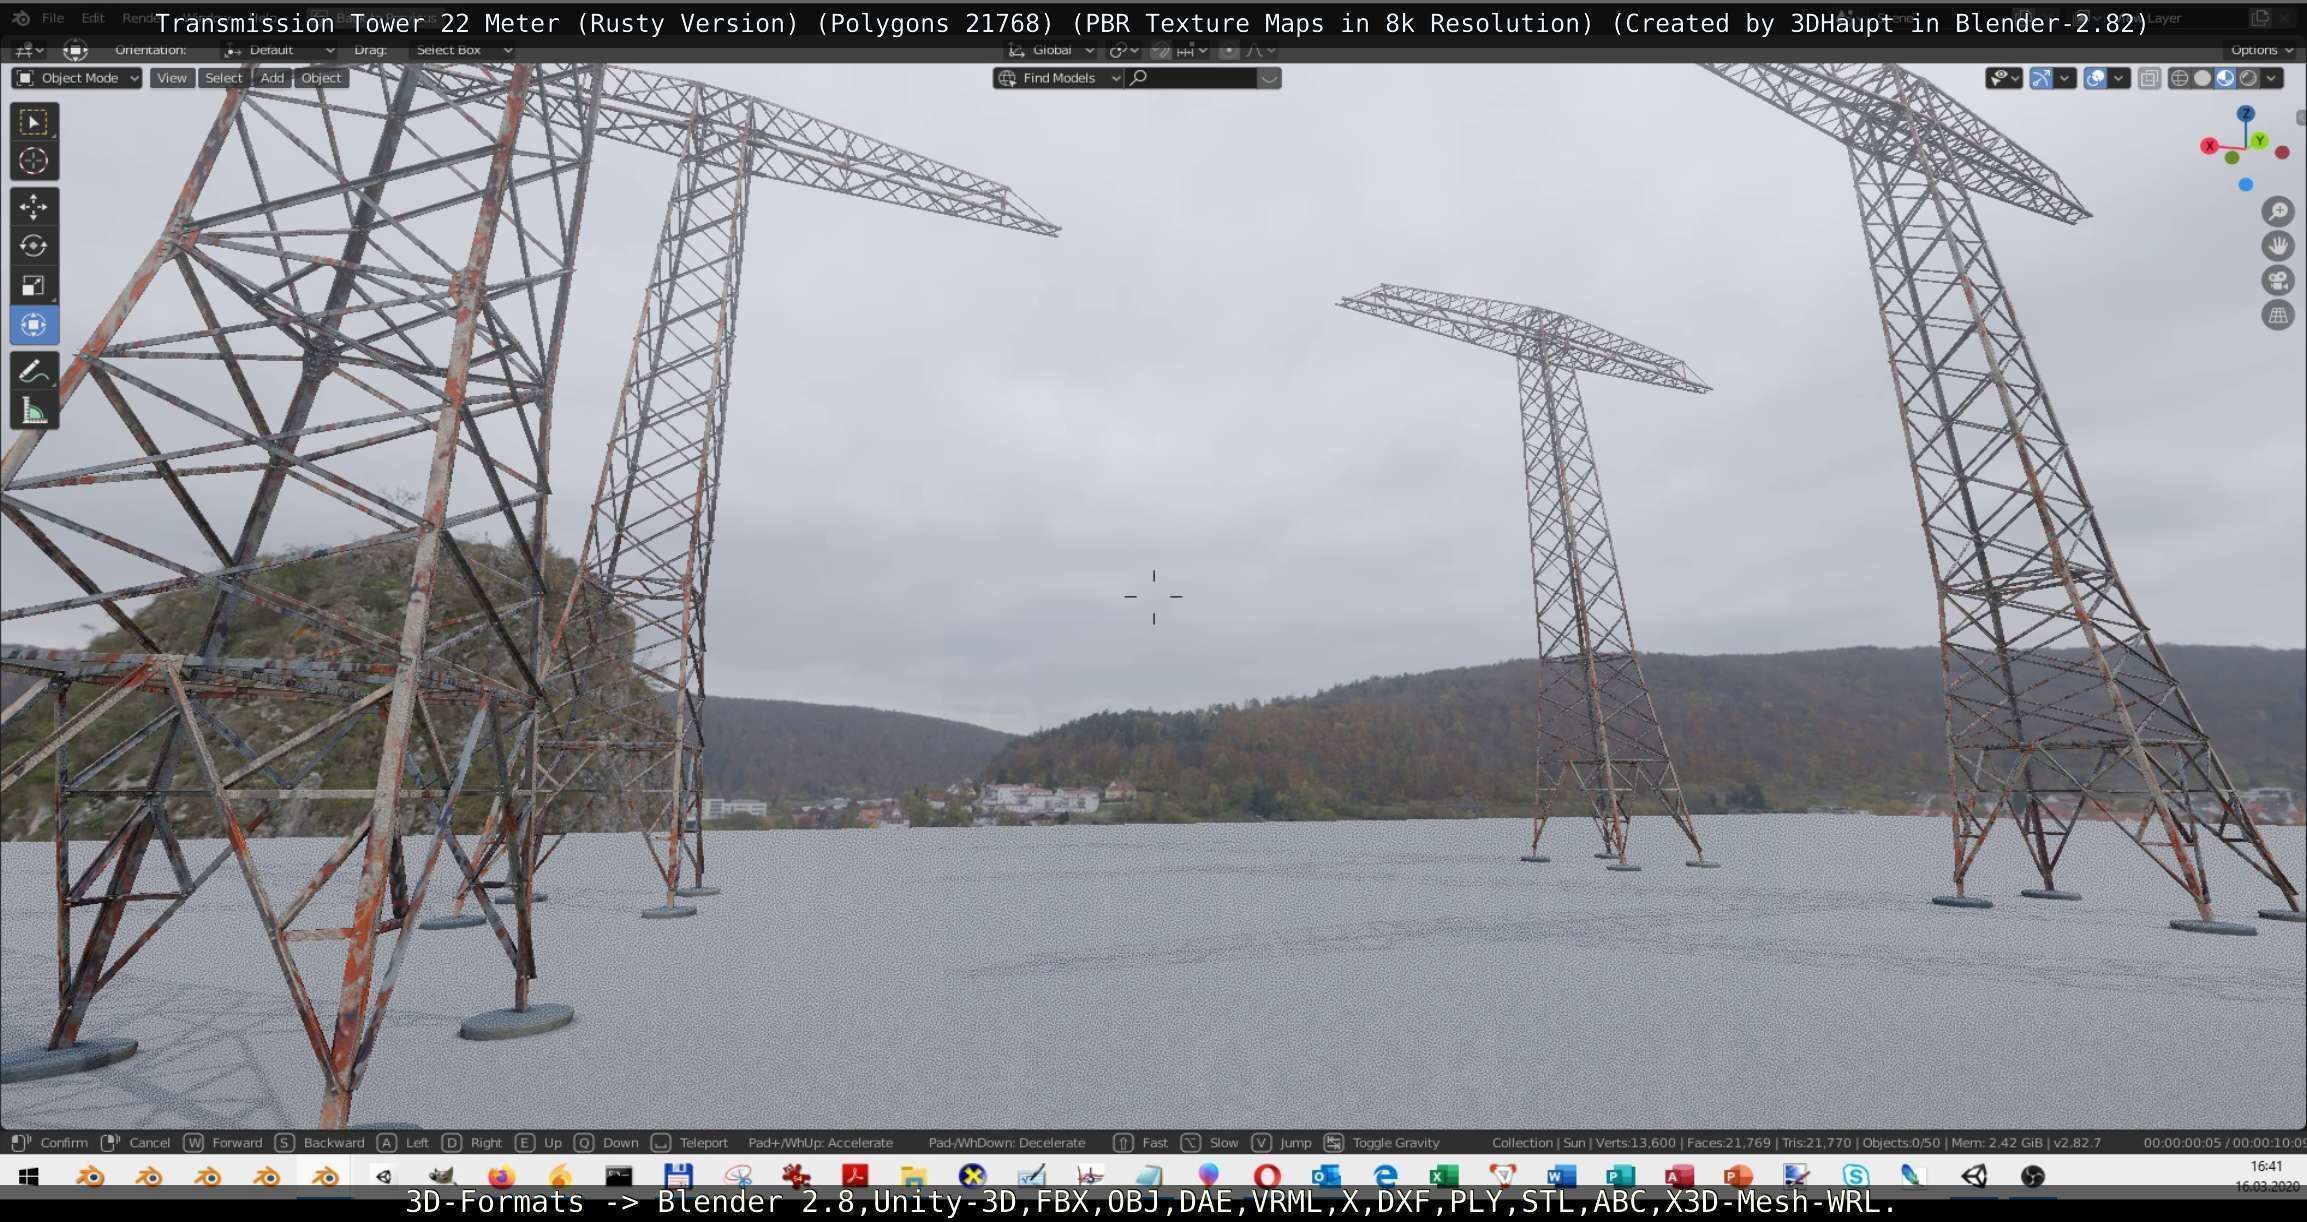Switch to rendered viewport shading

point(2248,78)
